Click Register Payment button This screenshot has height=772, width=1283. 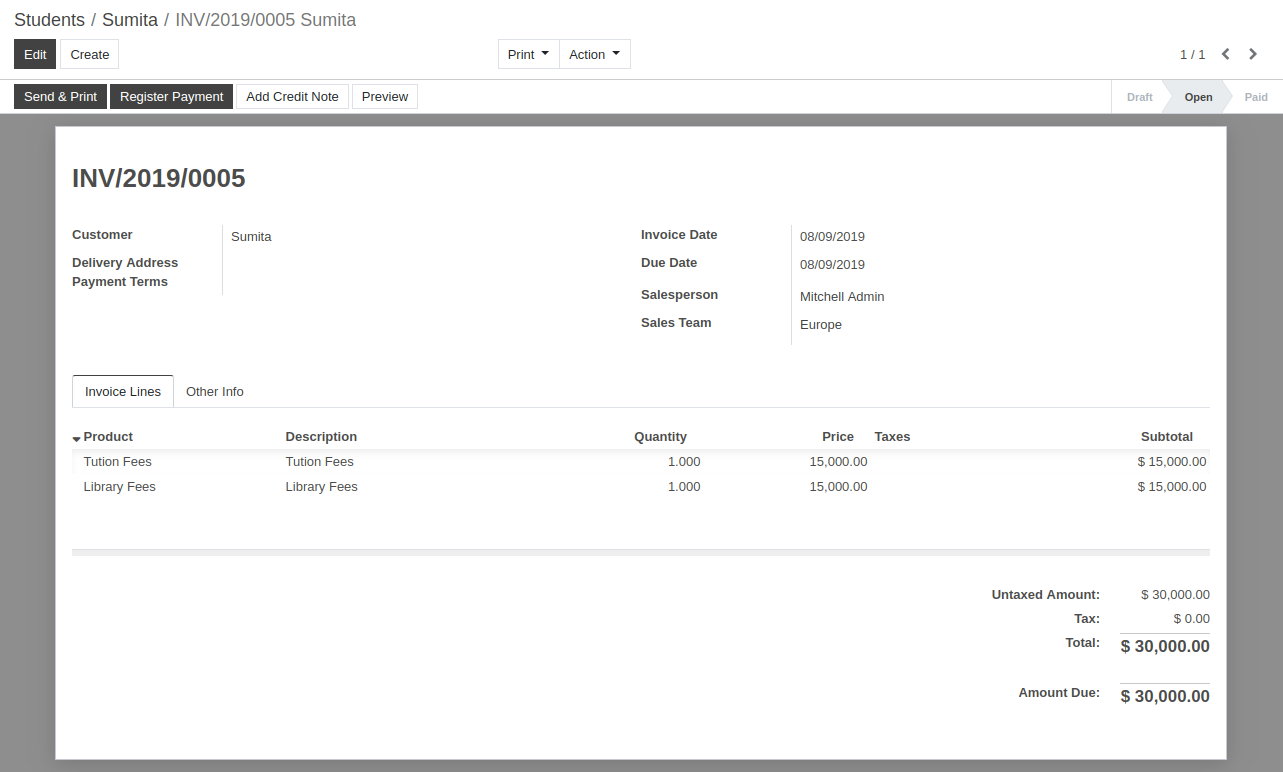click(171, 96)
